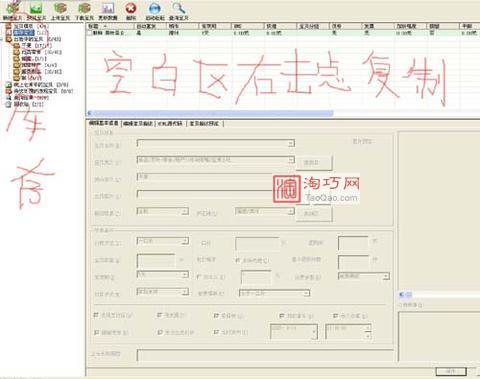This screenshot has width=480, height=379.
Task: Open the long dropdown beside the category button
Action: coord(216,160)
